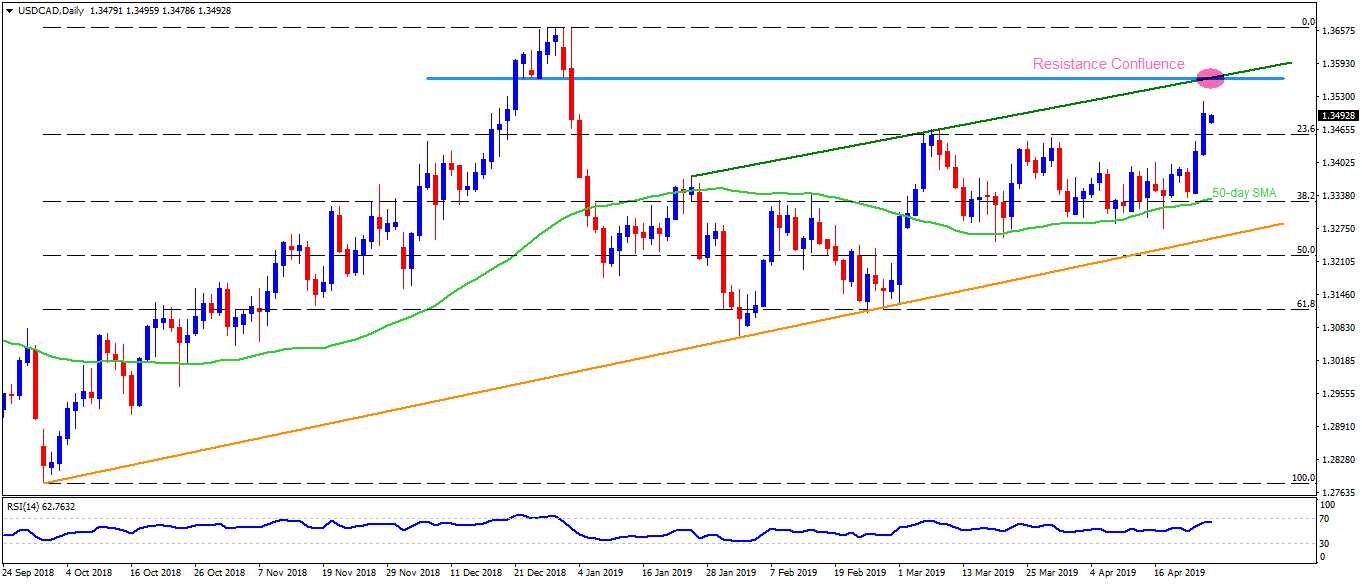This screenshot has height=584, width=1362.
Task: Click the 61.8 Fibonacci level label
Action: click(1303, 303)
